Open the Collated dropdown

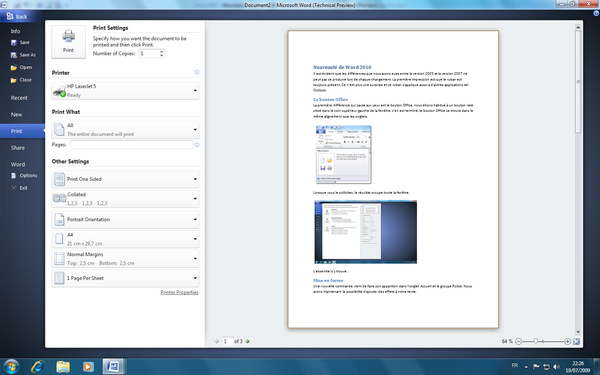[125, 199]
